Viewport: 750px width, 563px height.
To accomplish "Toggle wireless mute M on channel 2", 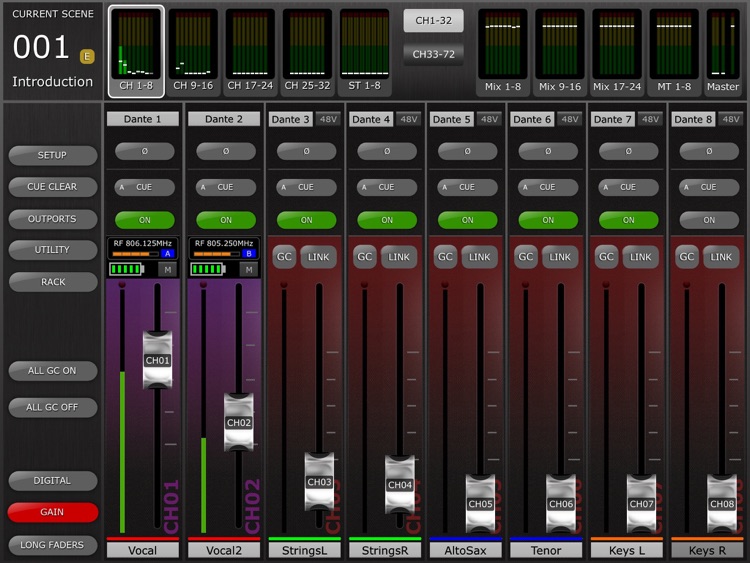I will coord(249,270).
